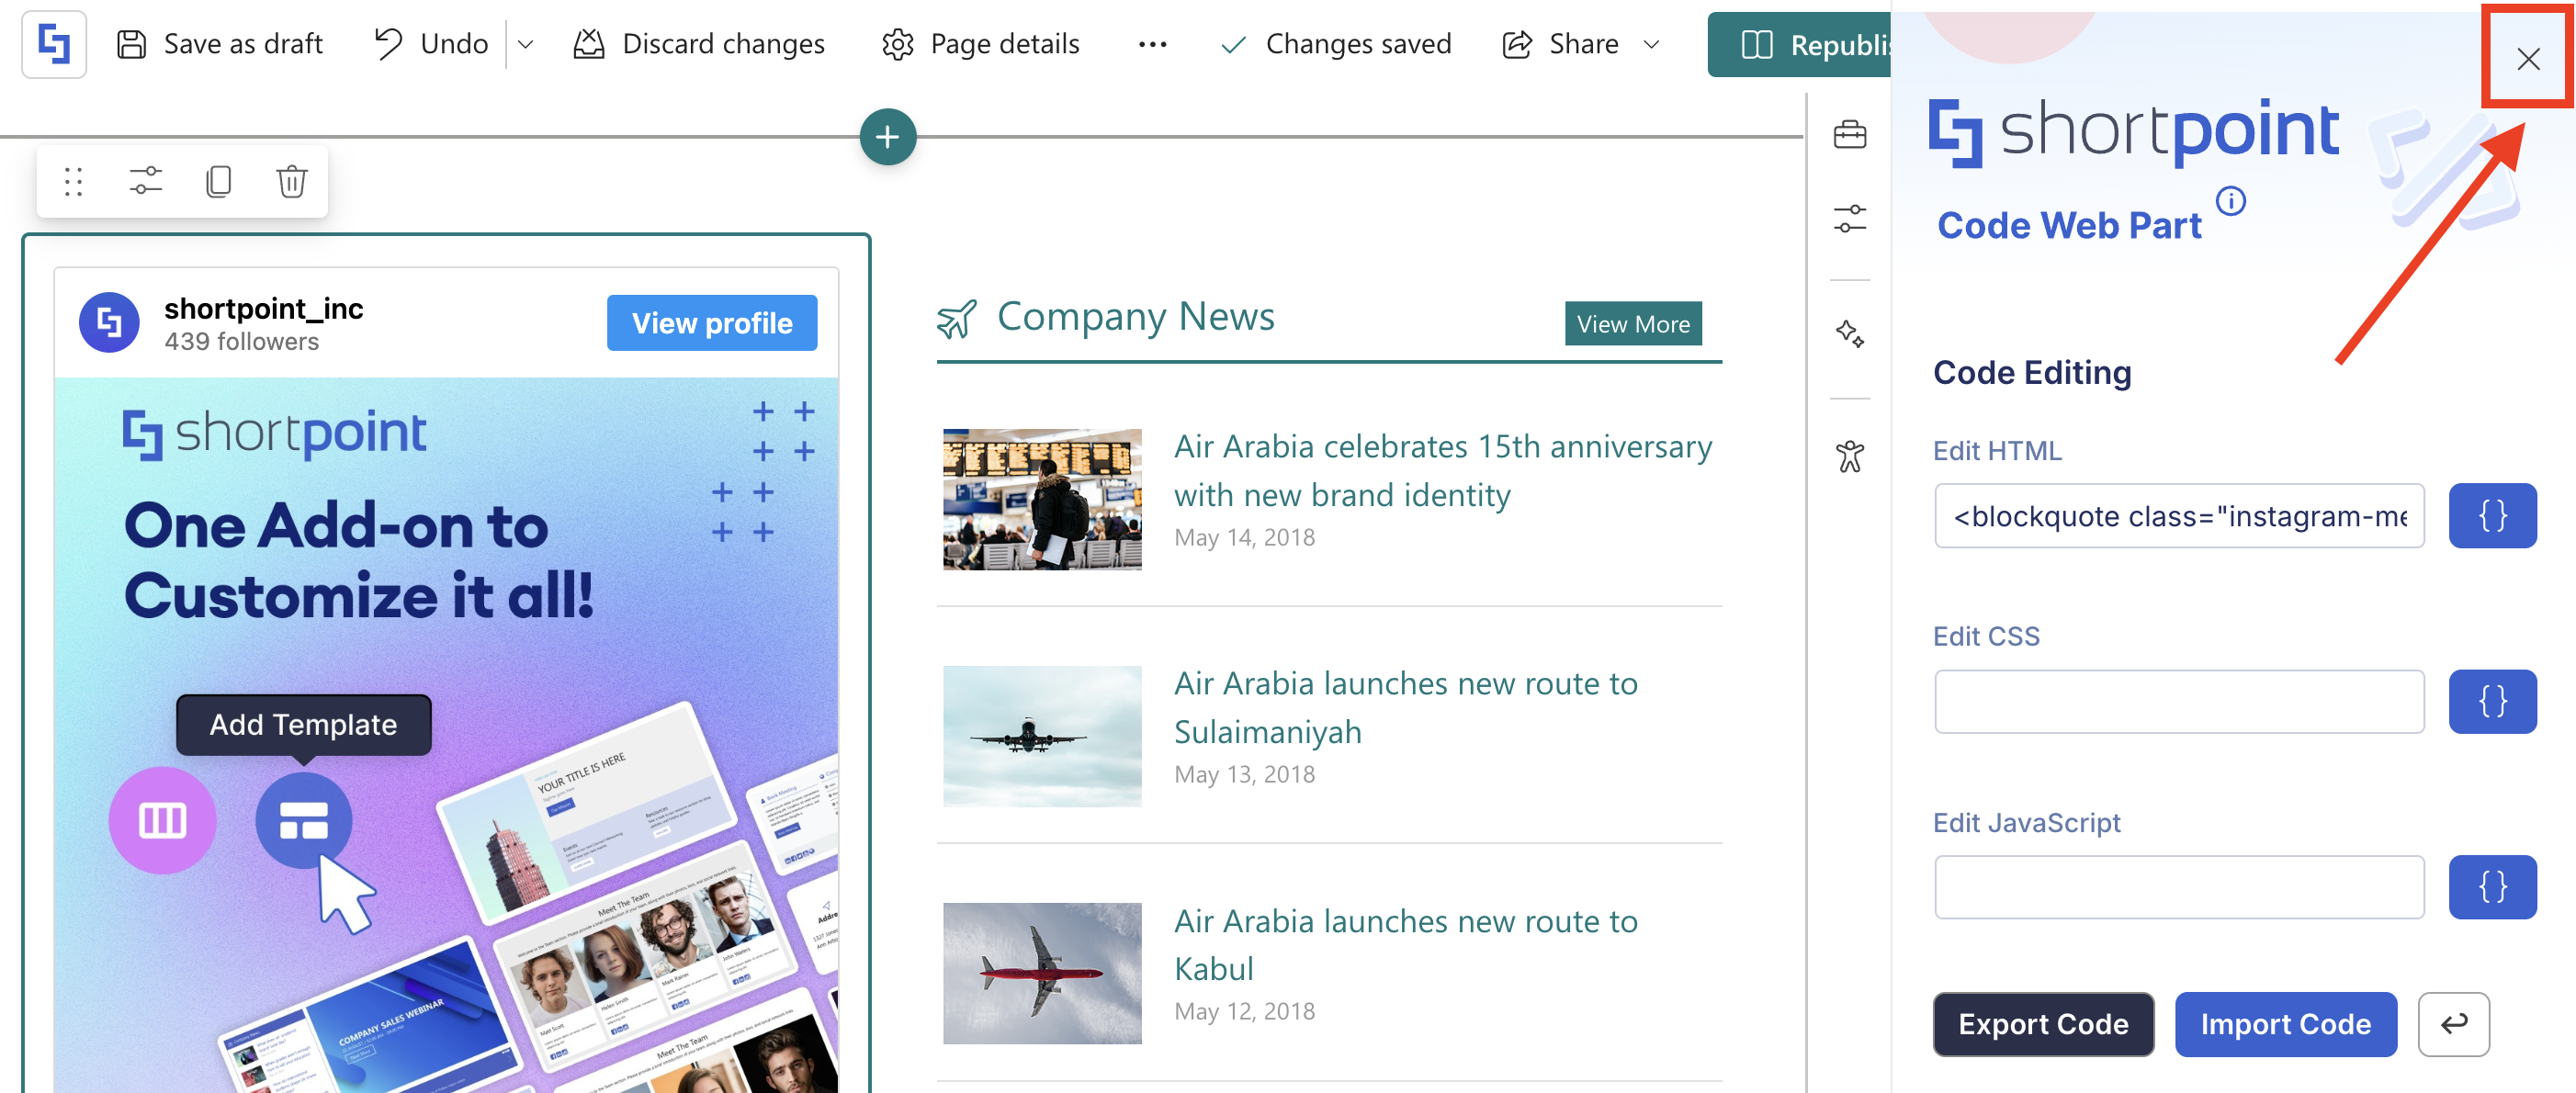2576x1093 pixels.
Task: Focus the Edit CSS input field
Action: (x=2179, y=702)
